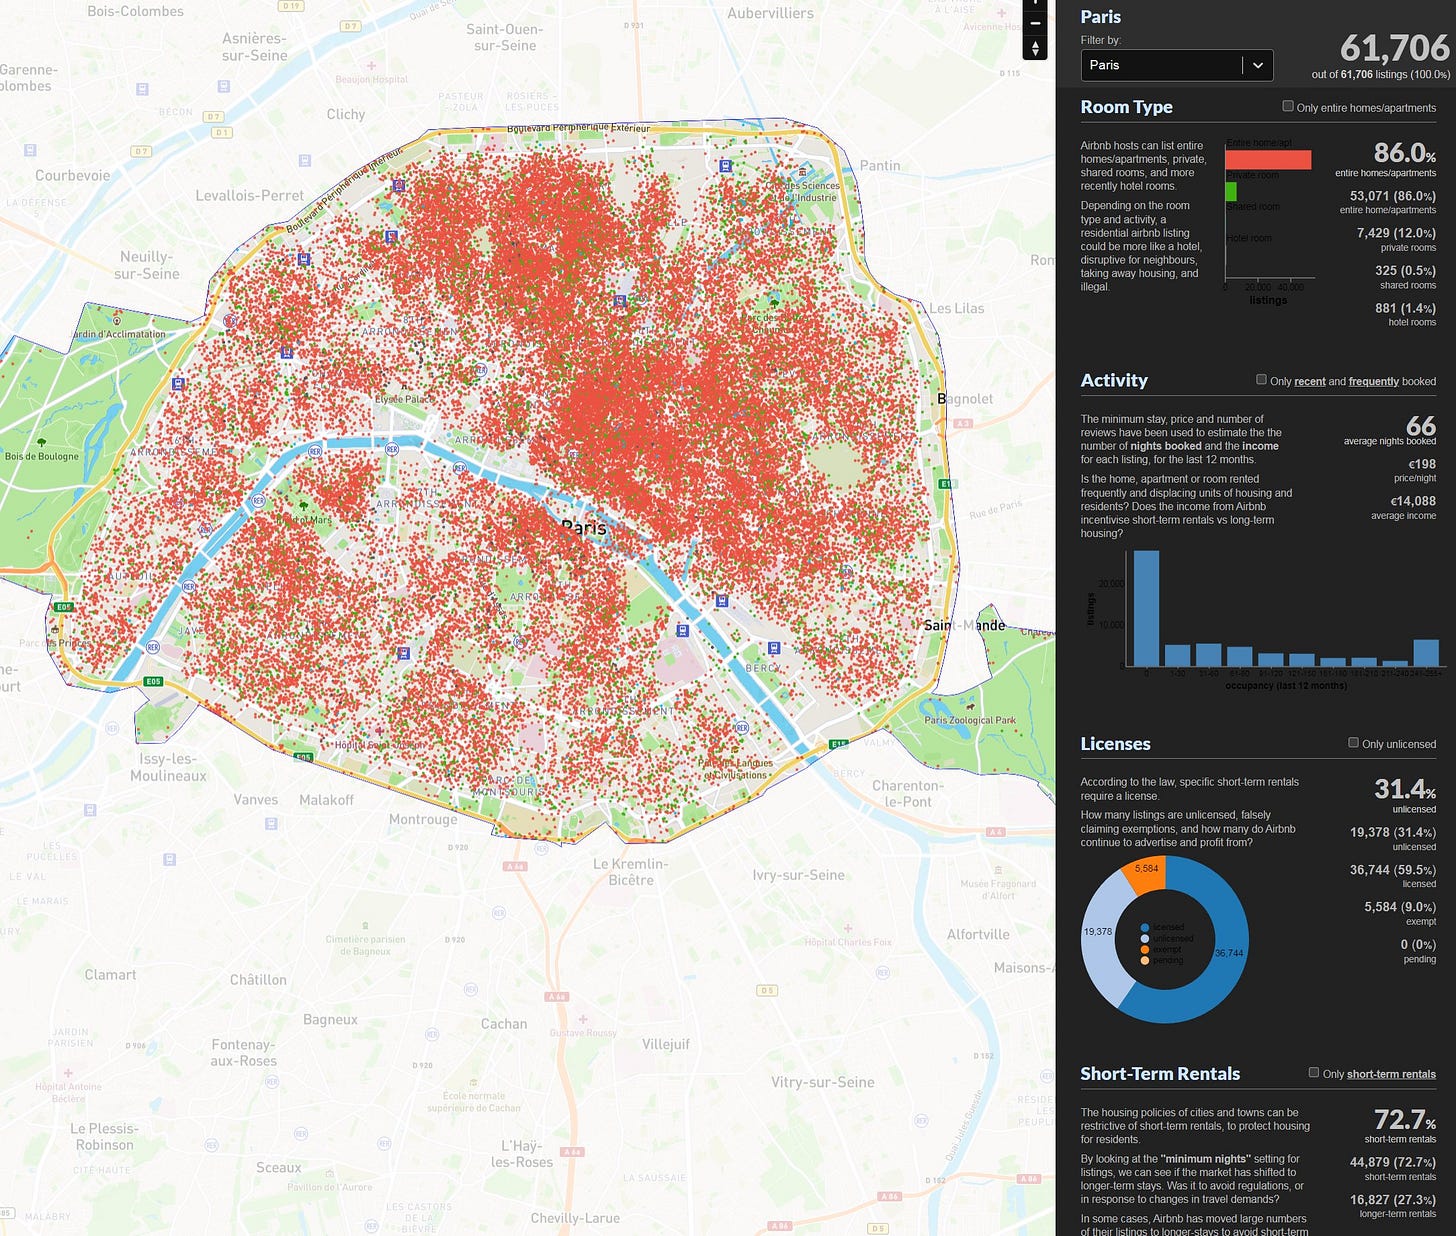Click the cross icon above Hôpital Antoine Béclère
This screenshot has width=1456, height=1236.
point(68,1072)
